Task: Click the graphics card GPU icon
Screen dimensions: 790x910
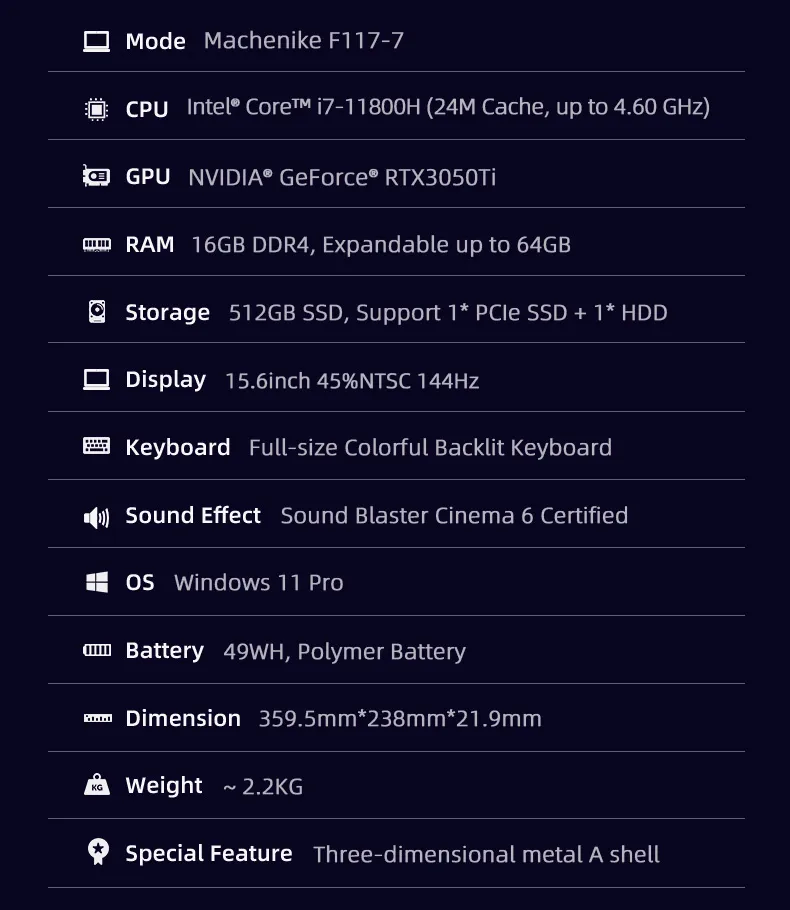Action: [96, 176]
